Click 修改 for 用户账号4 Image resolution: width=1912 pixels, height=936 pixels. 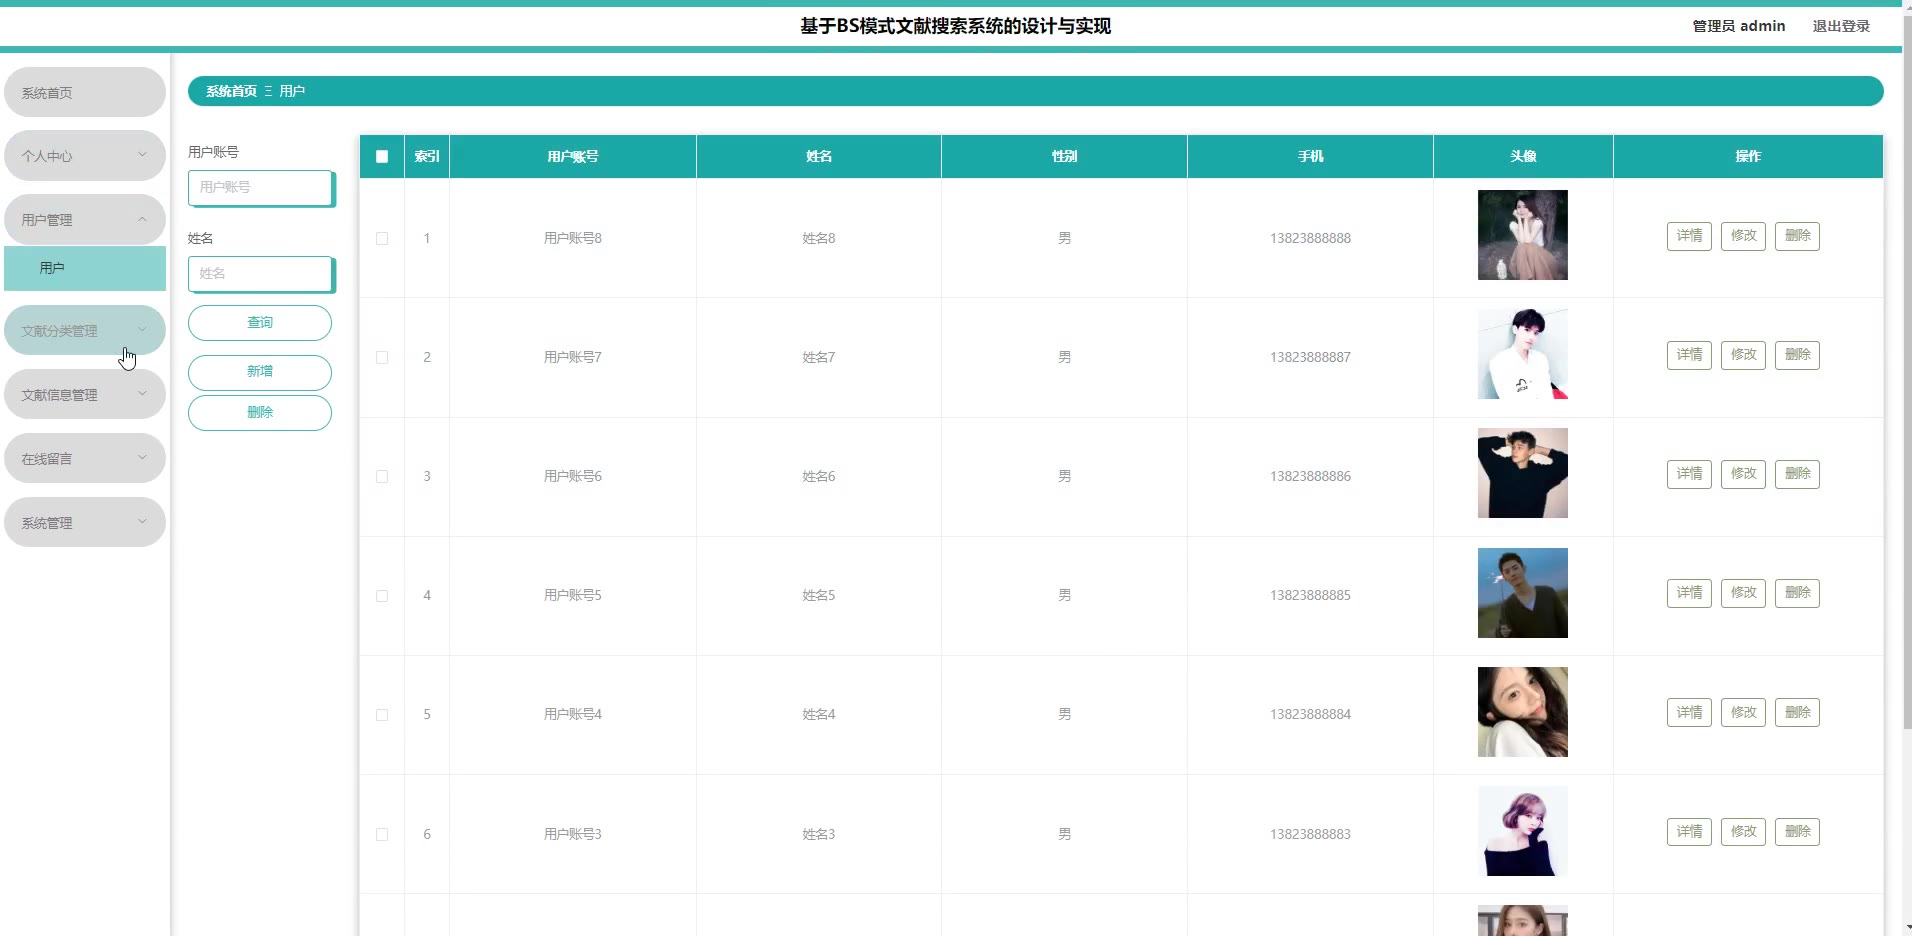point(1743,712)
